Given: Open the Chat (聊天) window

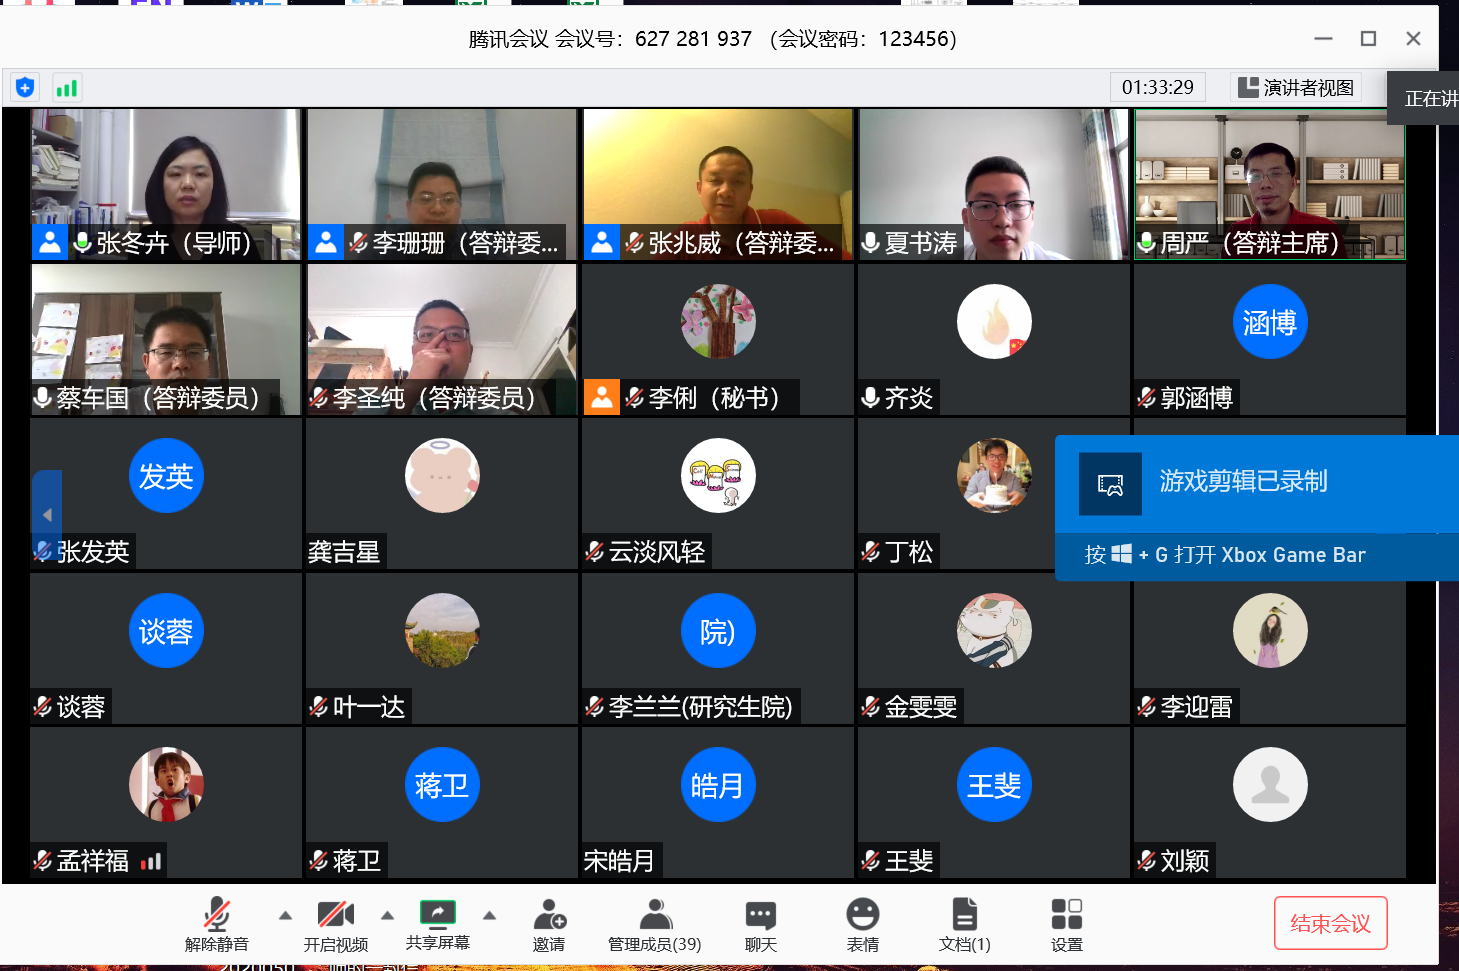Looking at the screenshot, I should point(760,924).
